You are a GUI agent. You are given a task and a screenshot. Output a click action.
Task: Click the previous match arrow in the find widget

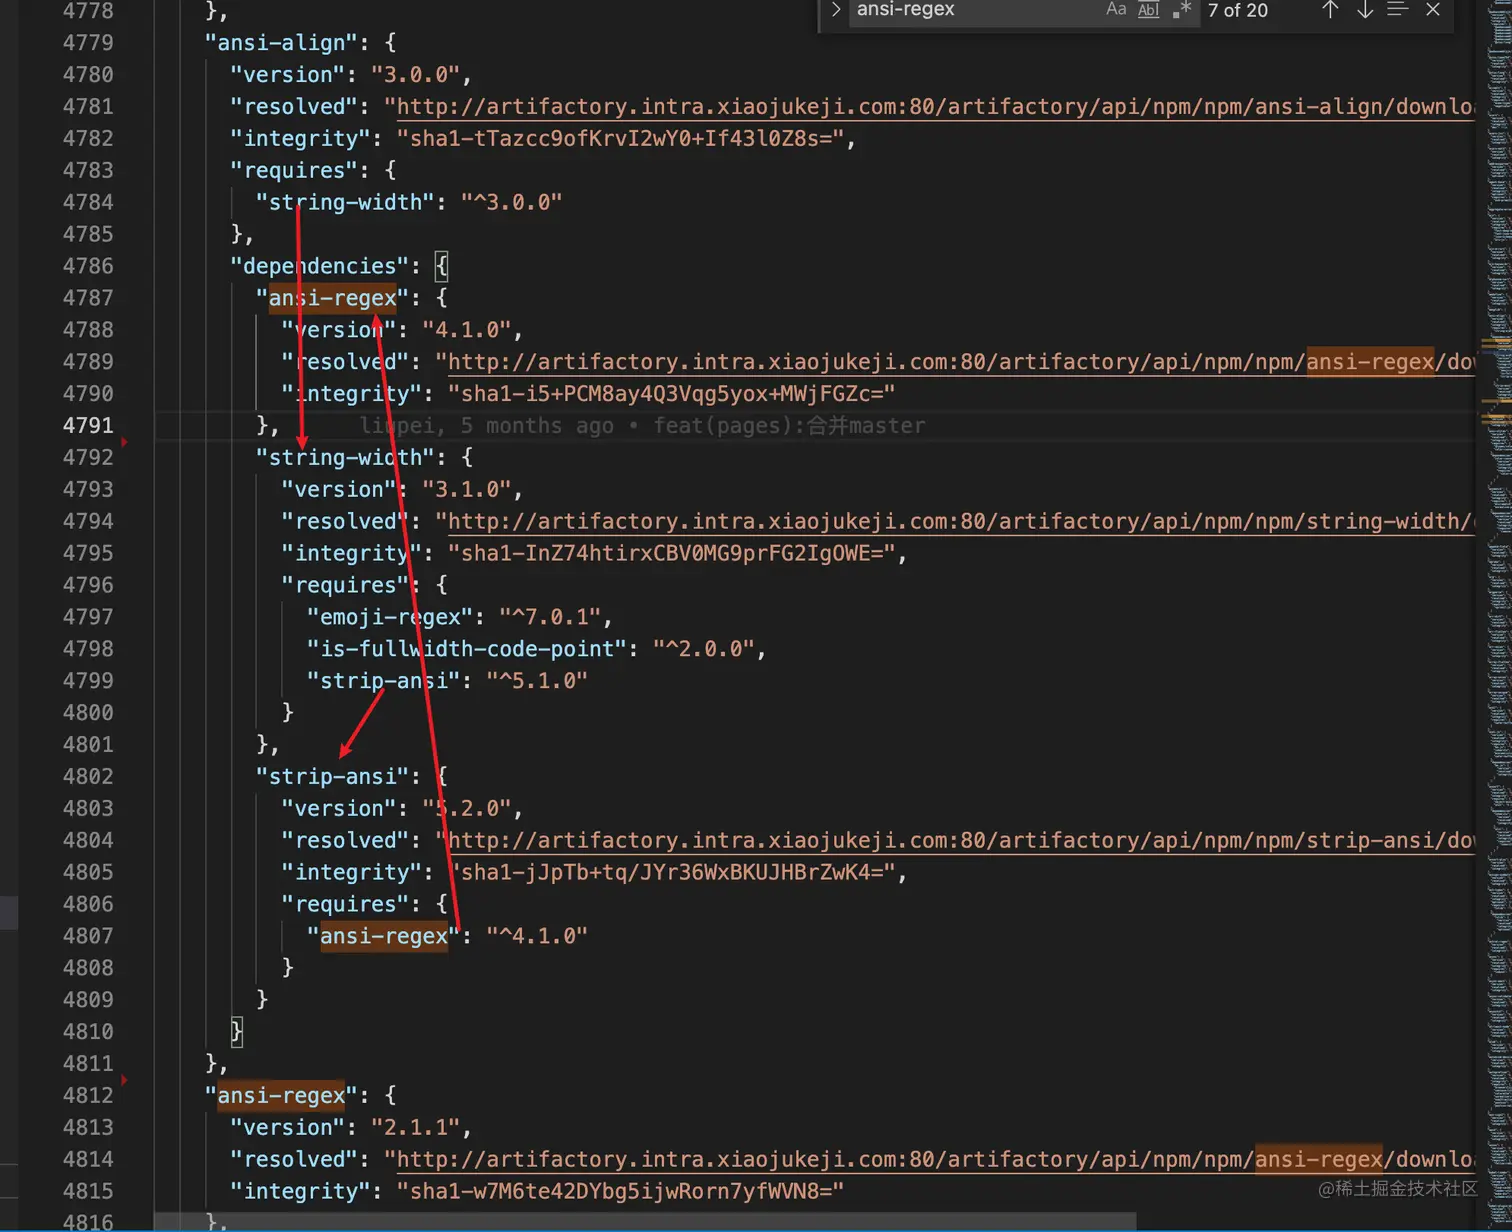[x=1329, y=11]
